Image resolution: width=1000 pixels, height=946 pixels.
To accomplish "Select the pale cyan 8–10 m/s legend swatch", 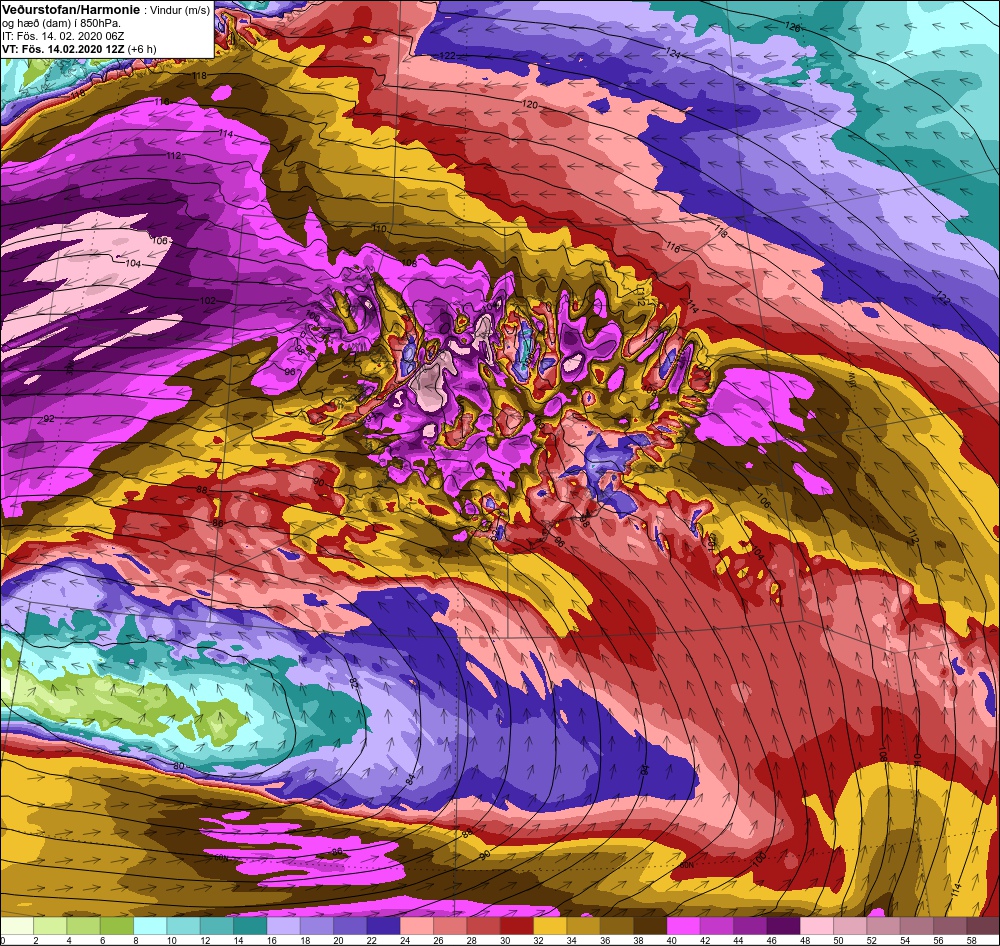I will point(150,925).
